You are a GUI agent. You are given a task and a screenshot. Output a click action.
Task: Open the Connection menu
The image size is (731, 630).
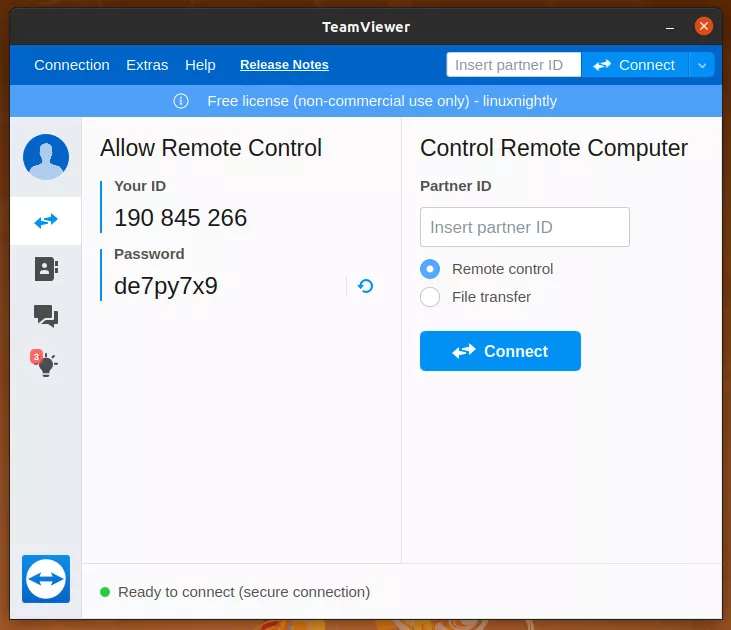72,65
